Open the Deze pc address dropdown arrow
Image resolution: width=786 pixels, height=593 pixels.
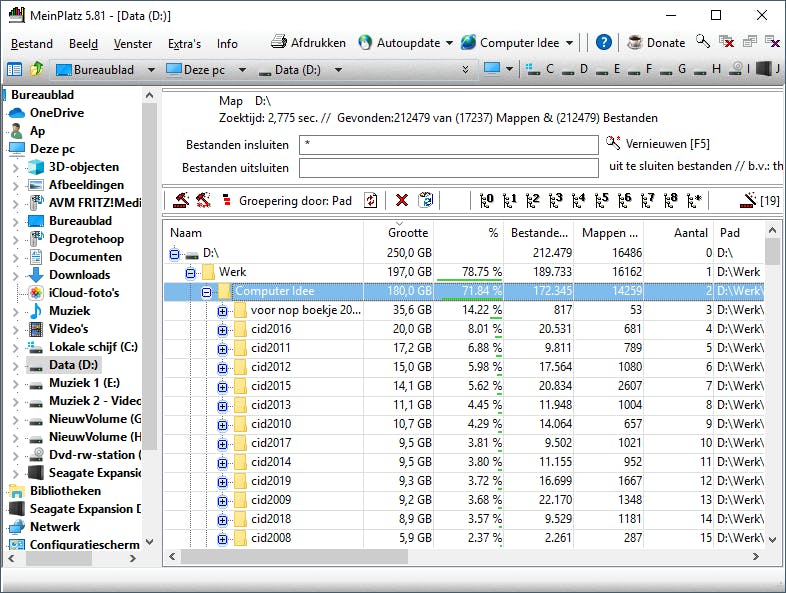click(x=242, y=70)
